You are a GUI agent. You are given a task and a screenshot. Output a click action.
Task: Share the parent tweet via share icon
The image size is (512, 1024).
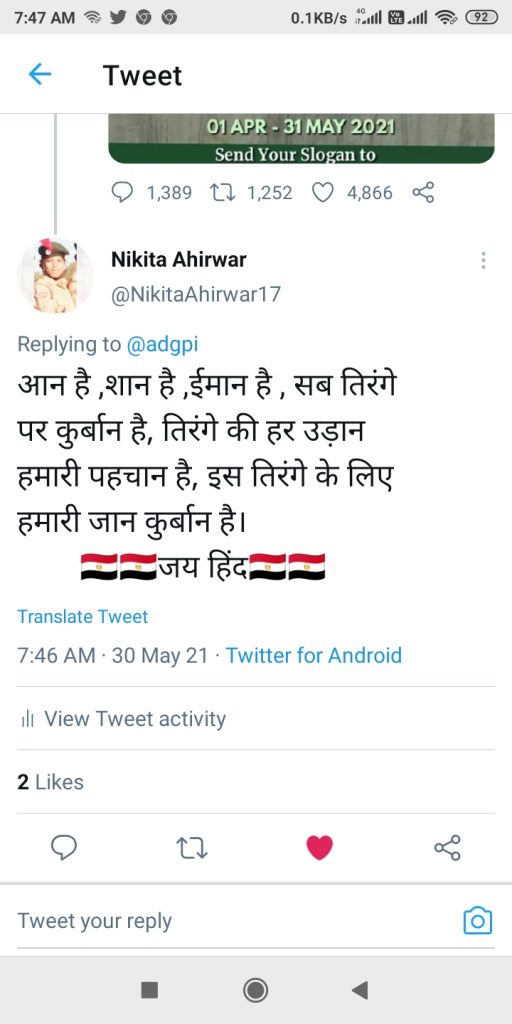pos(423,193)
